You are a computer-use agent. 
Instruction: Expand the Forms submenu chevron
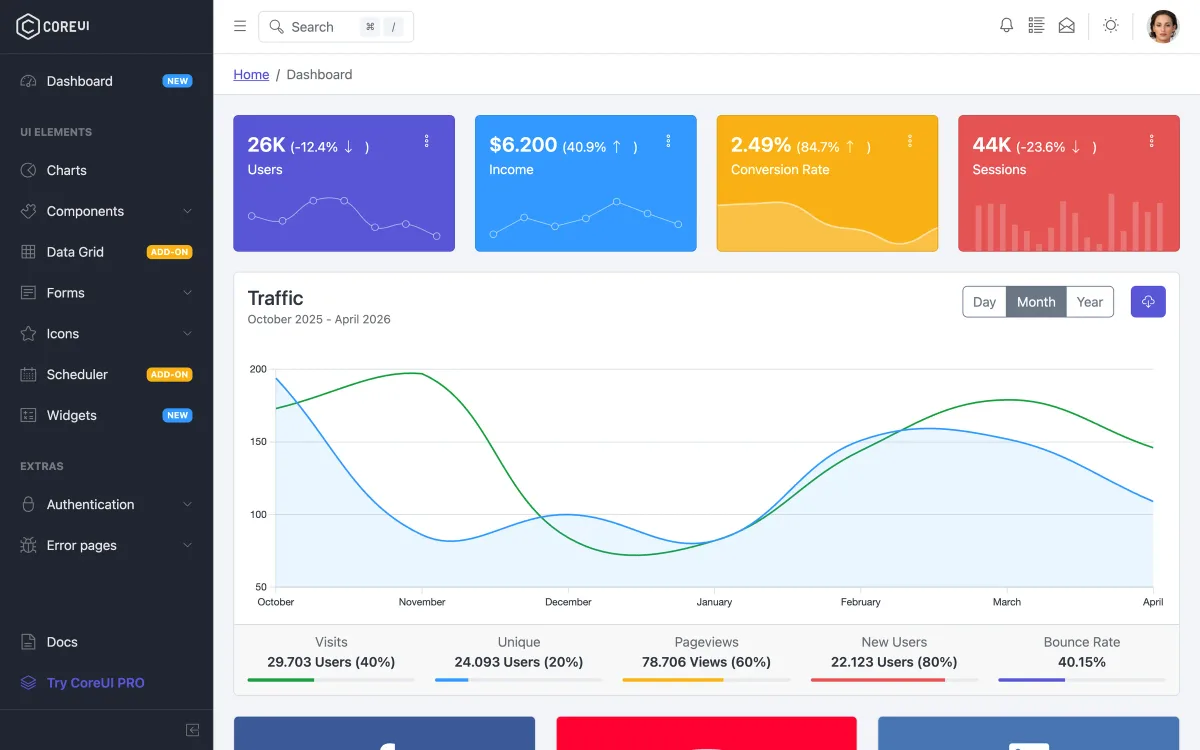[187, 293]
